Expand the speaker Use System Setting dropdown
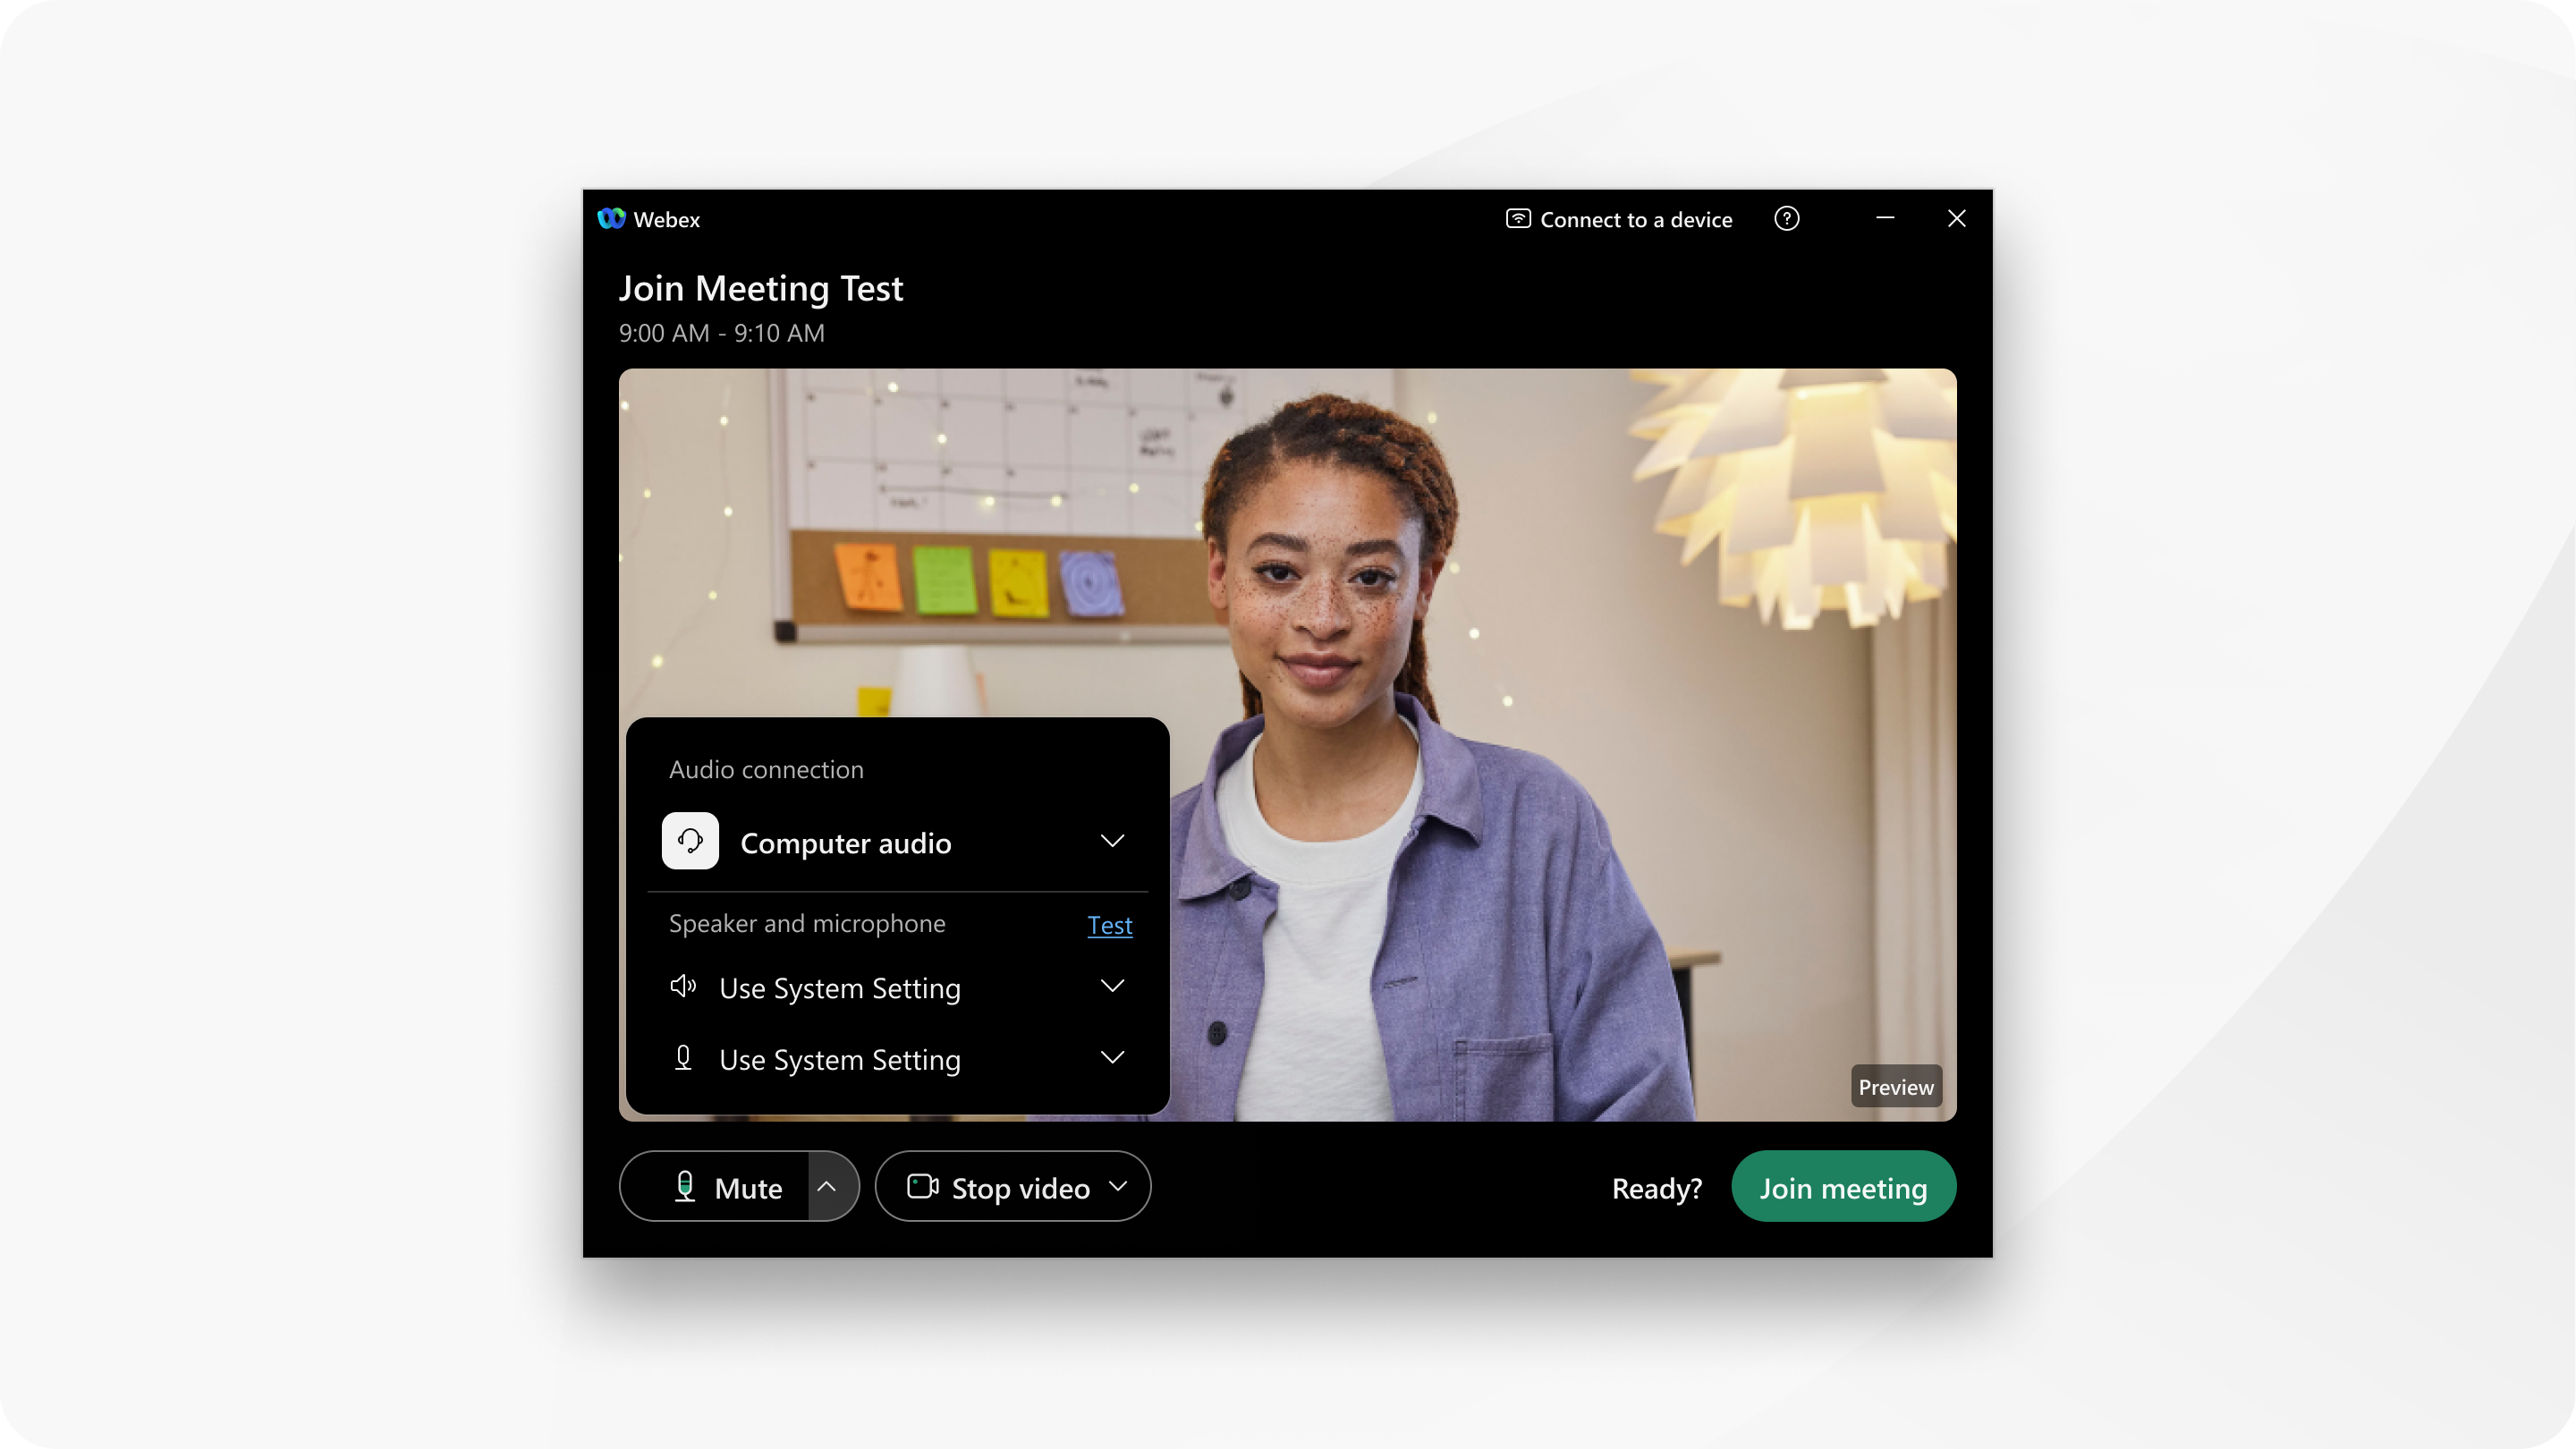 [1113, 987]
